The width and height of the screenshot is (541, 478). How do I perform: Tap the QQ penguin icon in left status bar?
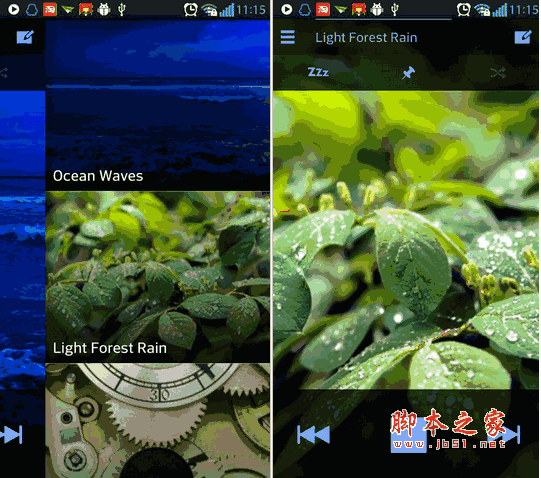[x=32, y=9]
